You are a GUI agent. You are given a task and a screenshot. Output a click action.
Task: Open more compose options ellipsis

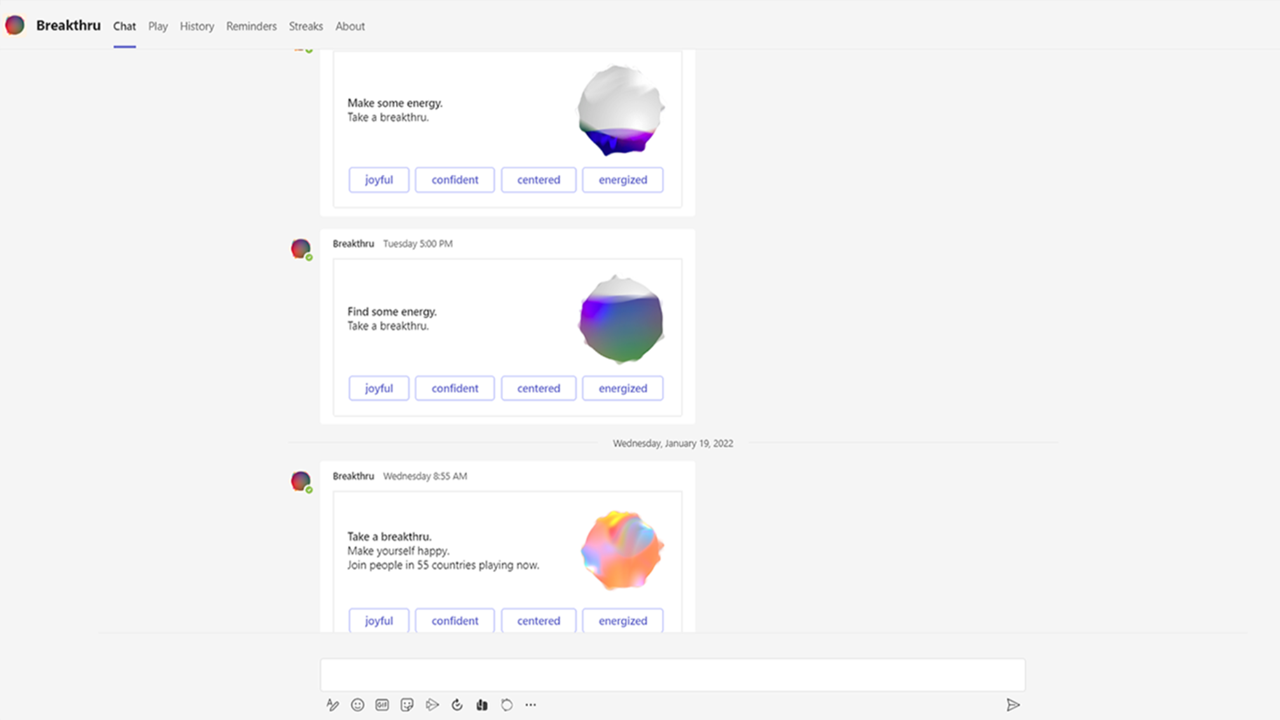point(531,705)
